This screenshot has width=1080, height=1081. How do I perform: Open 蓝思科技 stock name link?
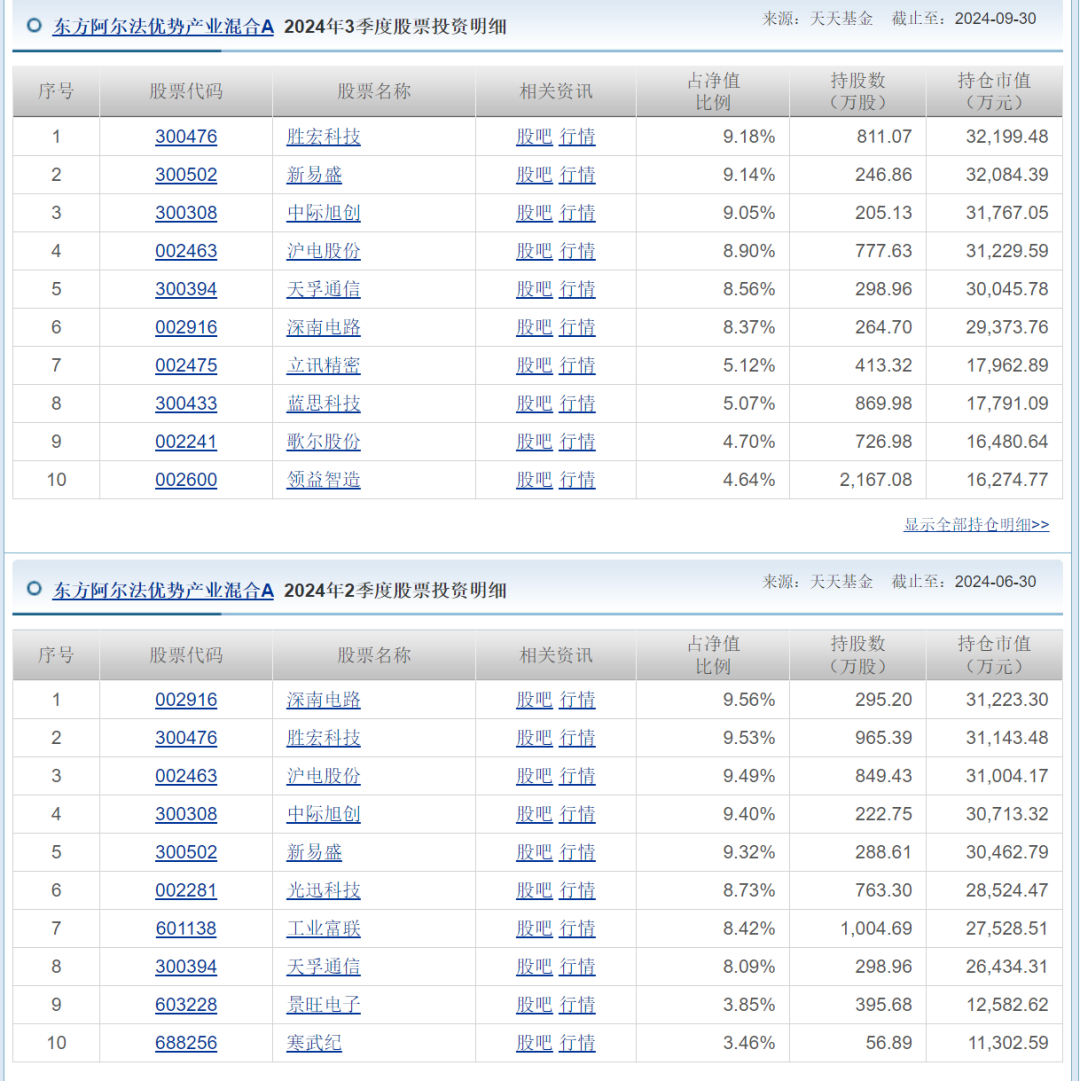click(x=323, y=403)
